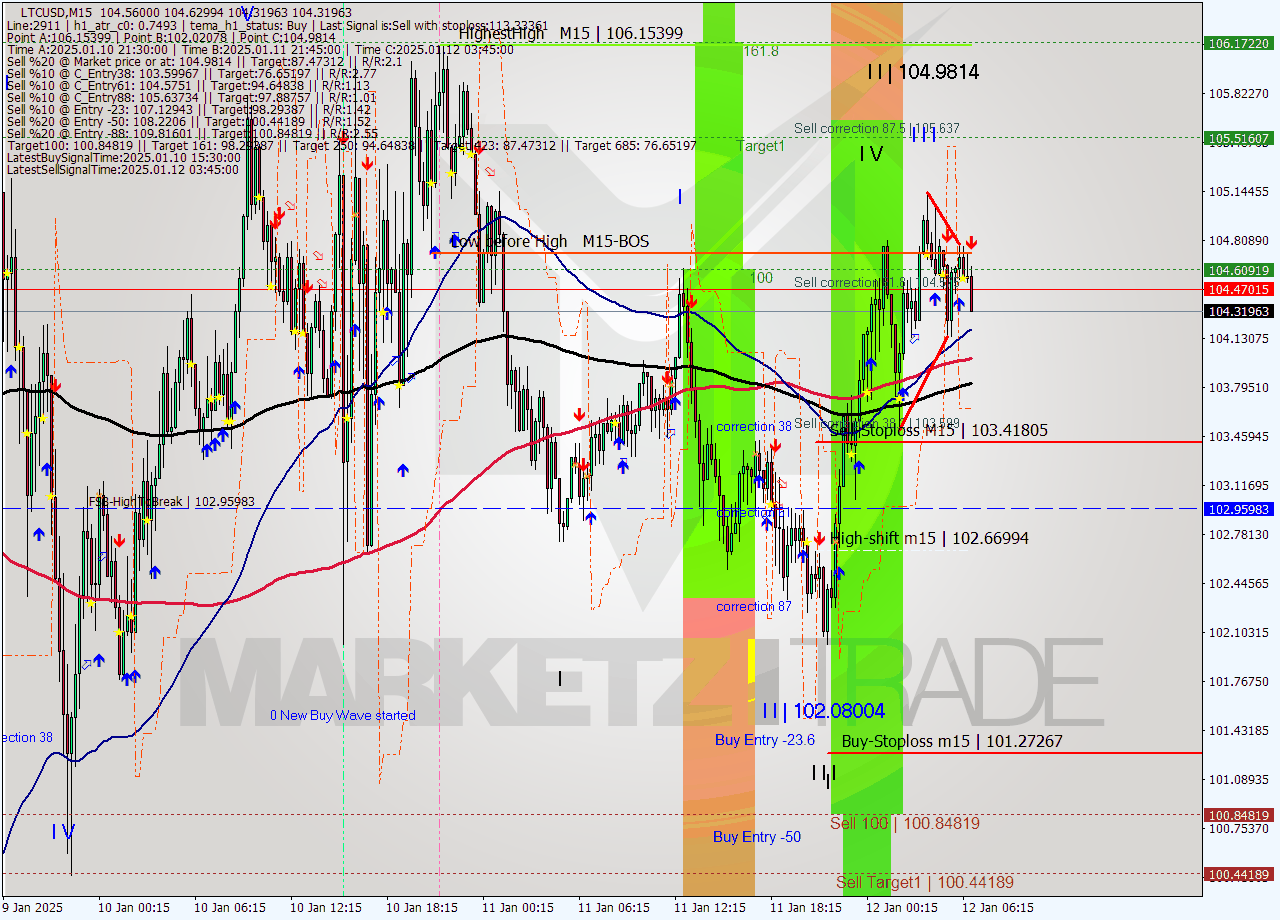Click the 'Low before High M15-BOS' label
Image resolution: width=1280 pixels, height=920 pixels.
tap(549, 241)
